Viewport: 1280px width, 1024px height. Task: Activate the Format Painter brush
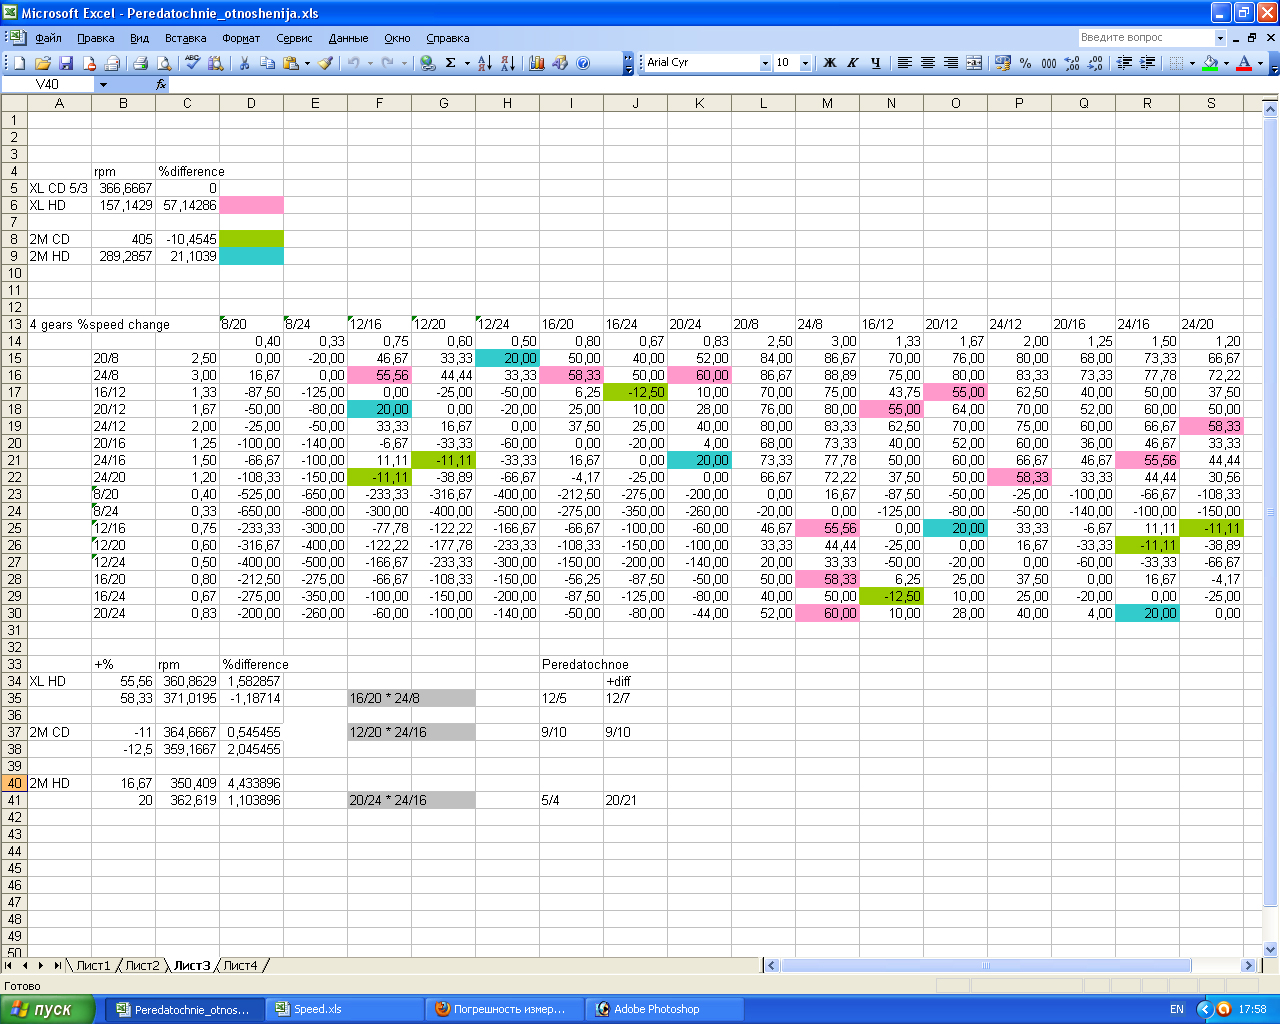(x=325, y=63)
